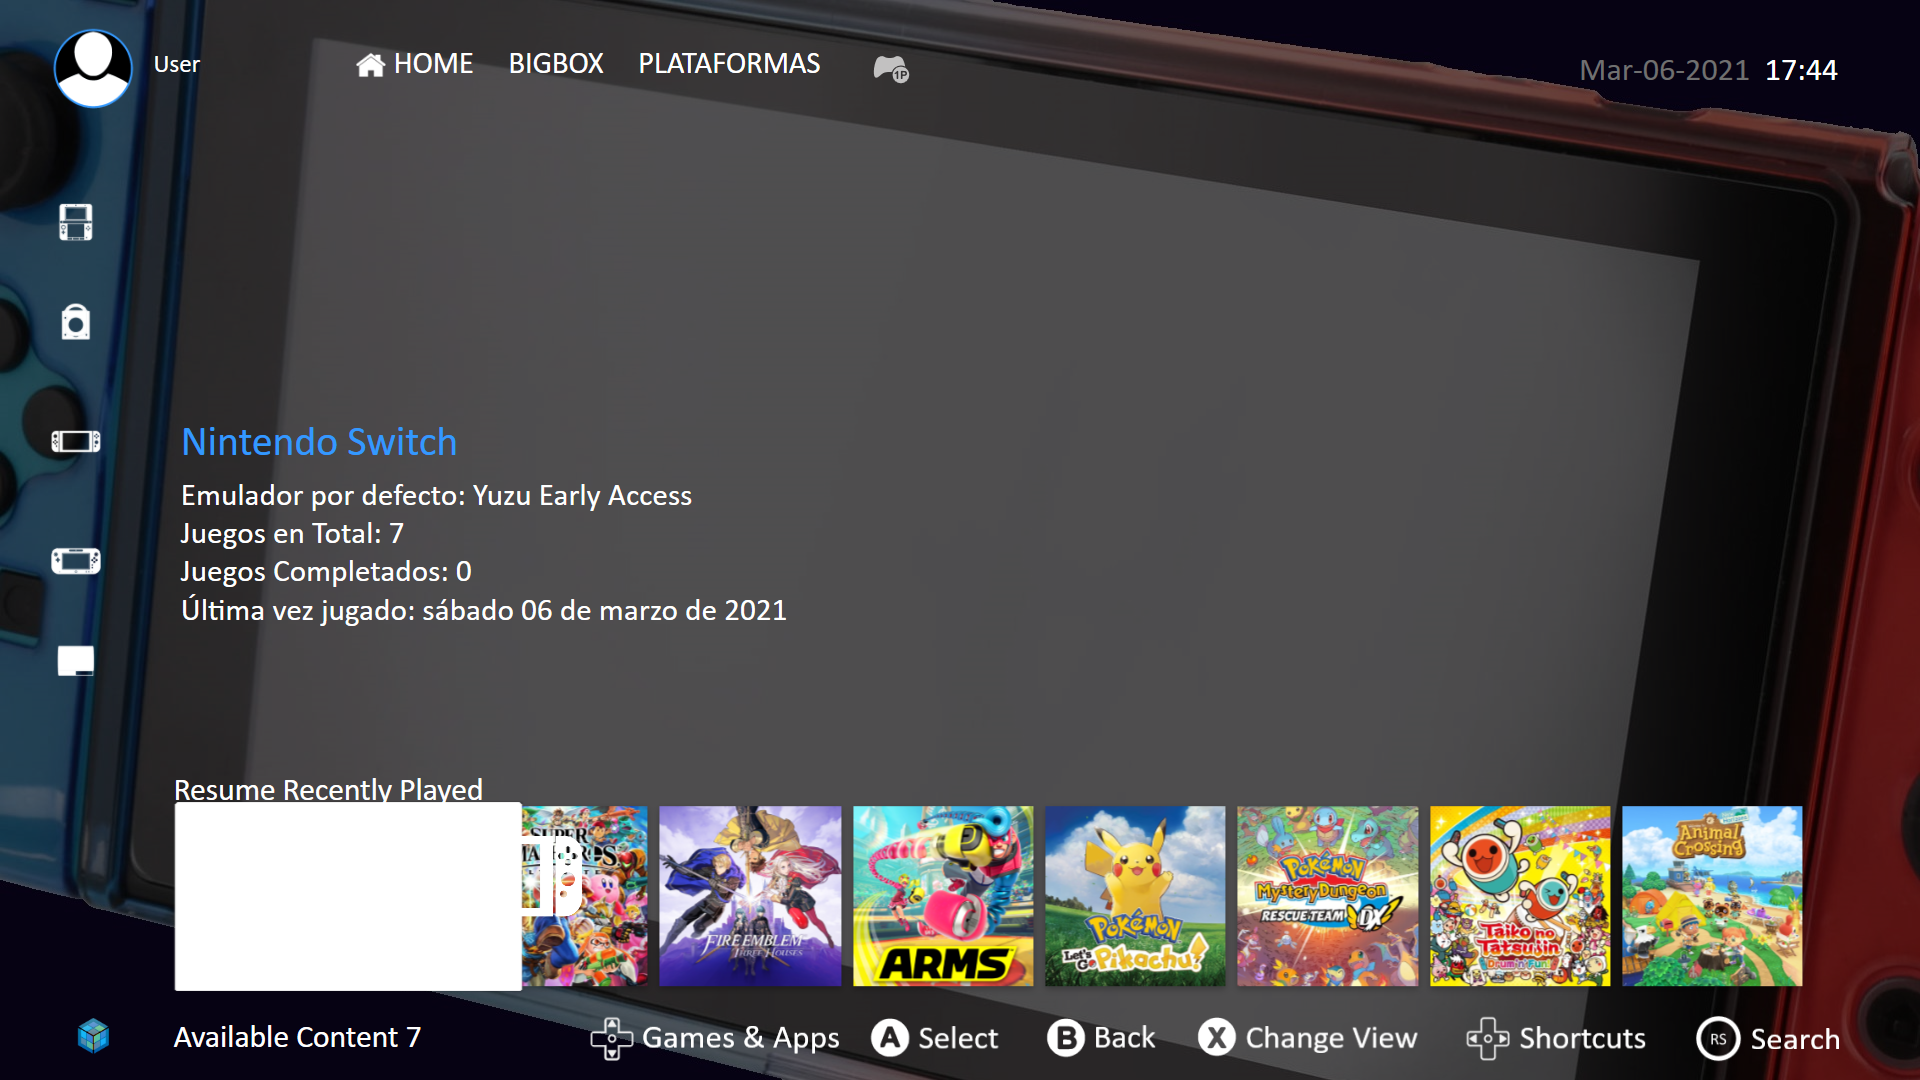Screen dimensions: 1920x1080
Task: Click the 1P controller icon
Action: 890,68
